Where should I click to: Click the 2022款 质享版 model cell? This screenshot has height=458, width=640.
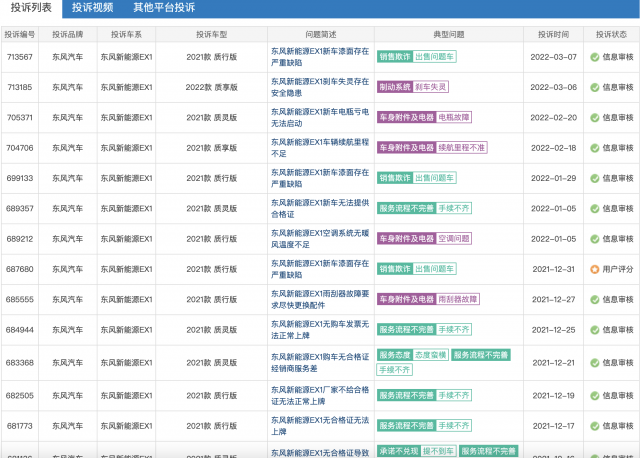(211, 87)
